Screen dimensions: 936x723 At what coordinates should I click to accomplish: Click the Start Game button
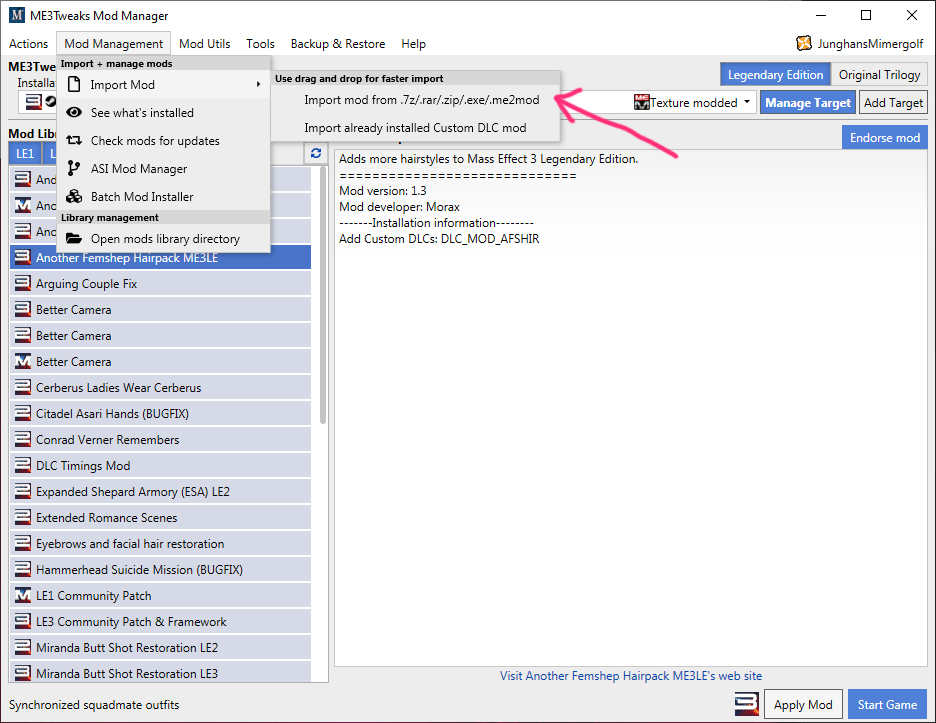[x=887, y=704]
